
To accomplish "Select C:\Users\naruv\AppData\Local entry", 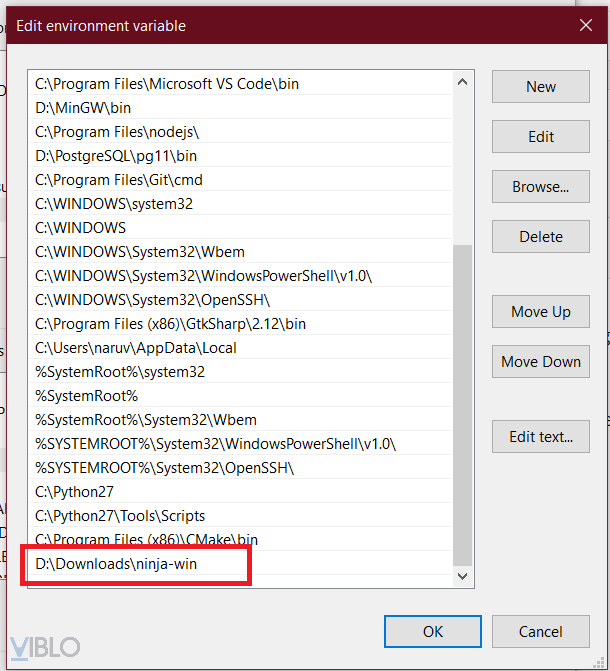I will click(x=240, y=347).
